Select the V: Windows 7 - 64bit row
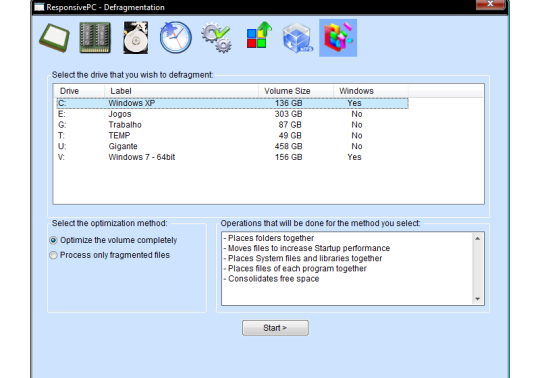This screenshot has width=540, height=378. [x=232, y=157]
